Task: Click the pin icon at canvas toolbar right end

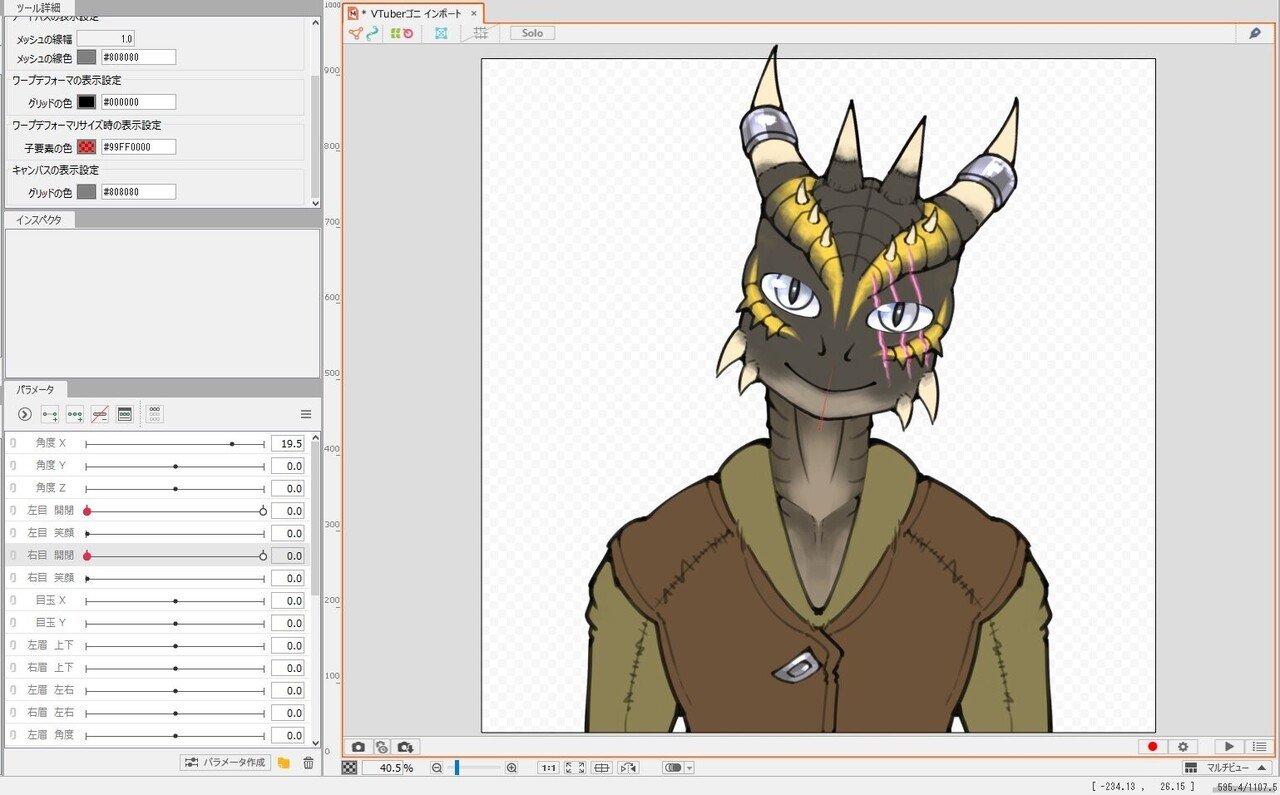Action: (1255, 33)
